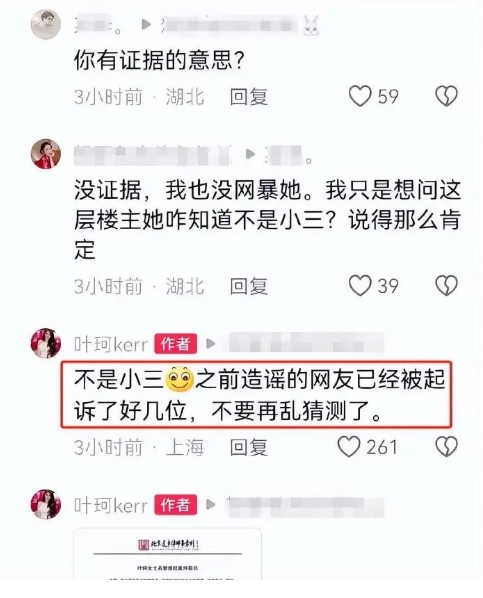Tap the broken heart beside 39 likes
The image size is (483, 598).
446,285
